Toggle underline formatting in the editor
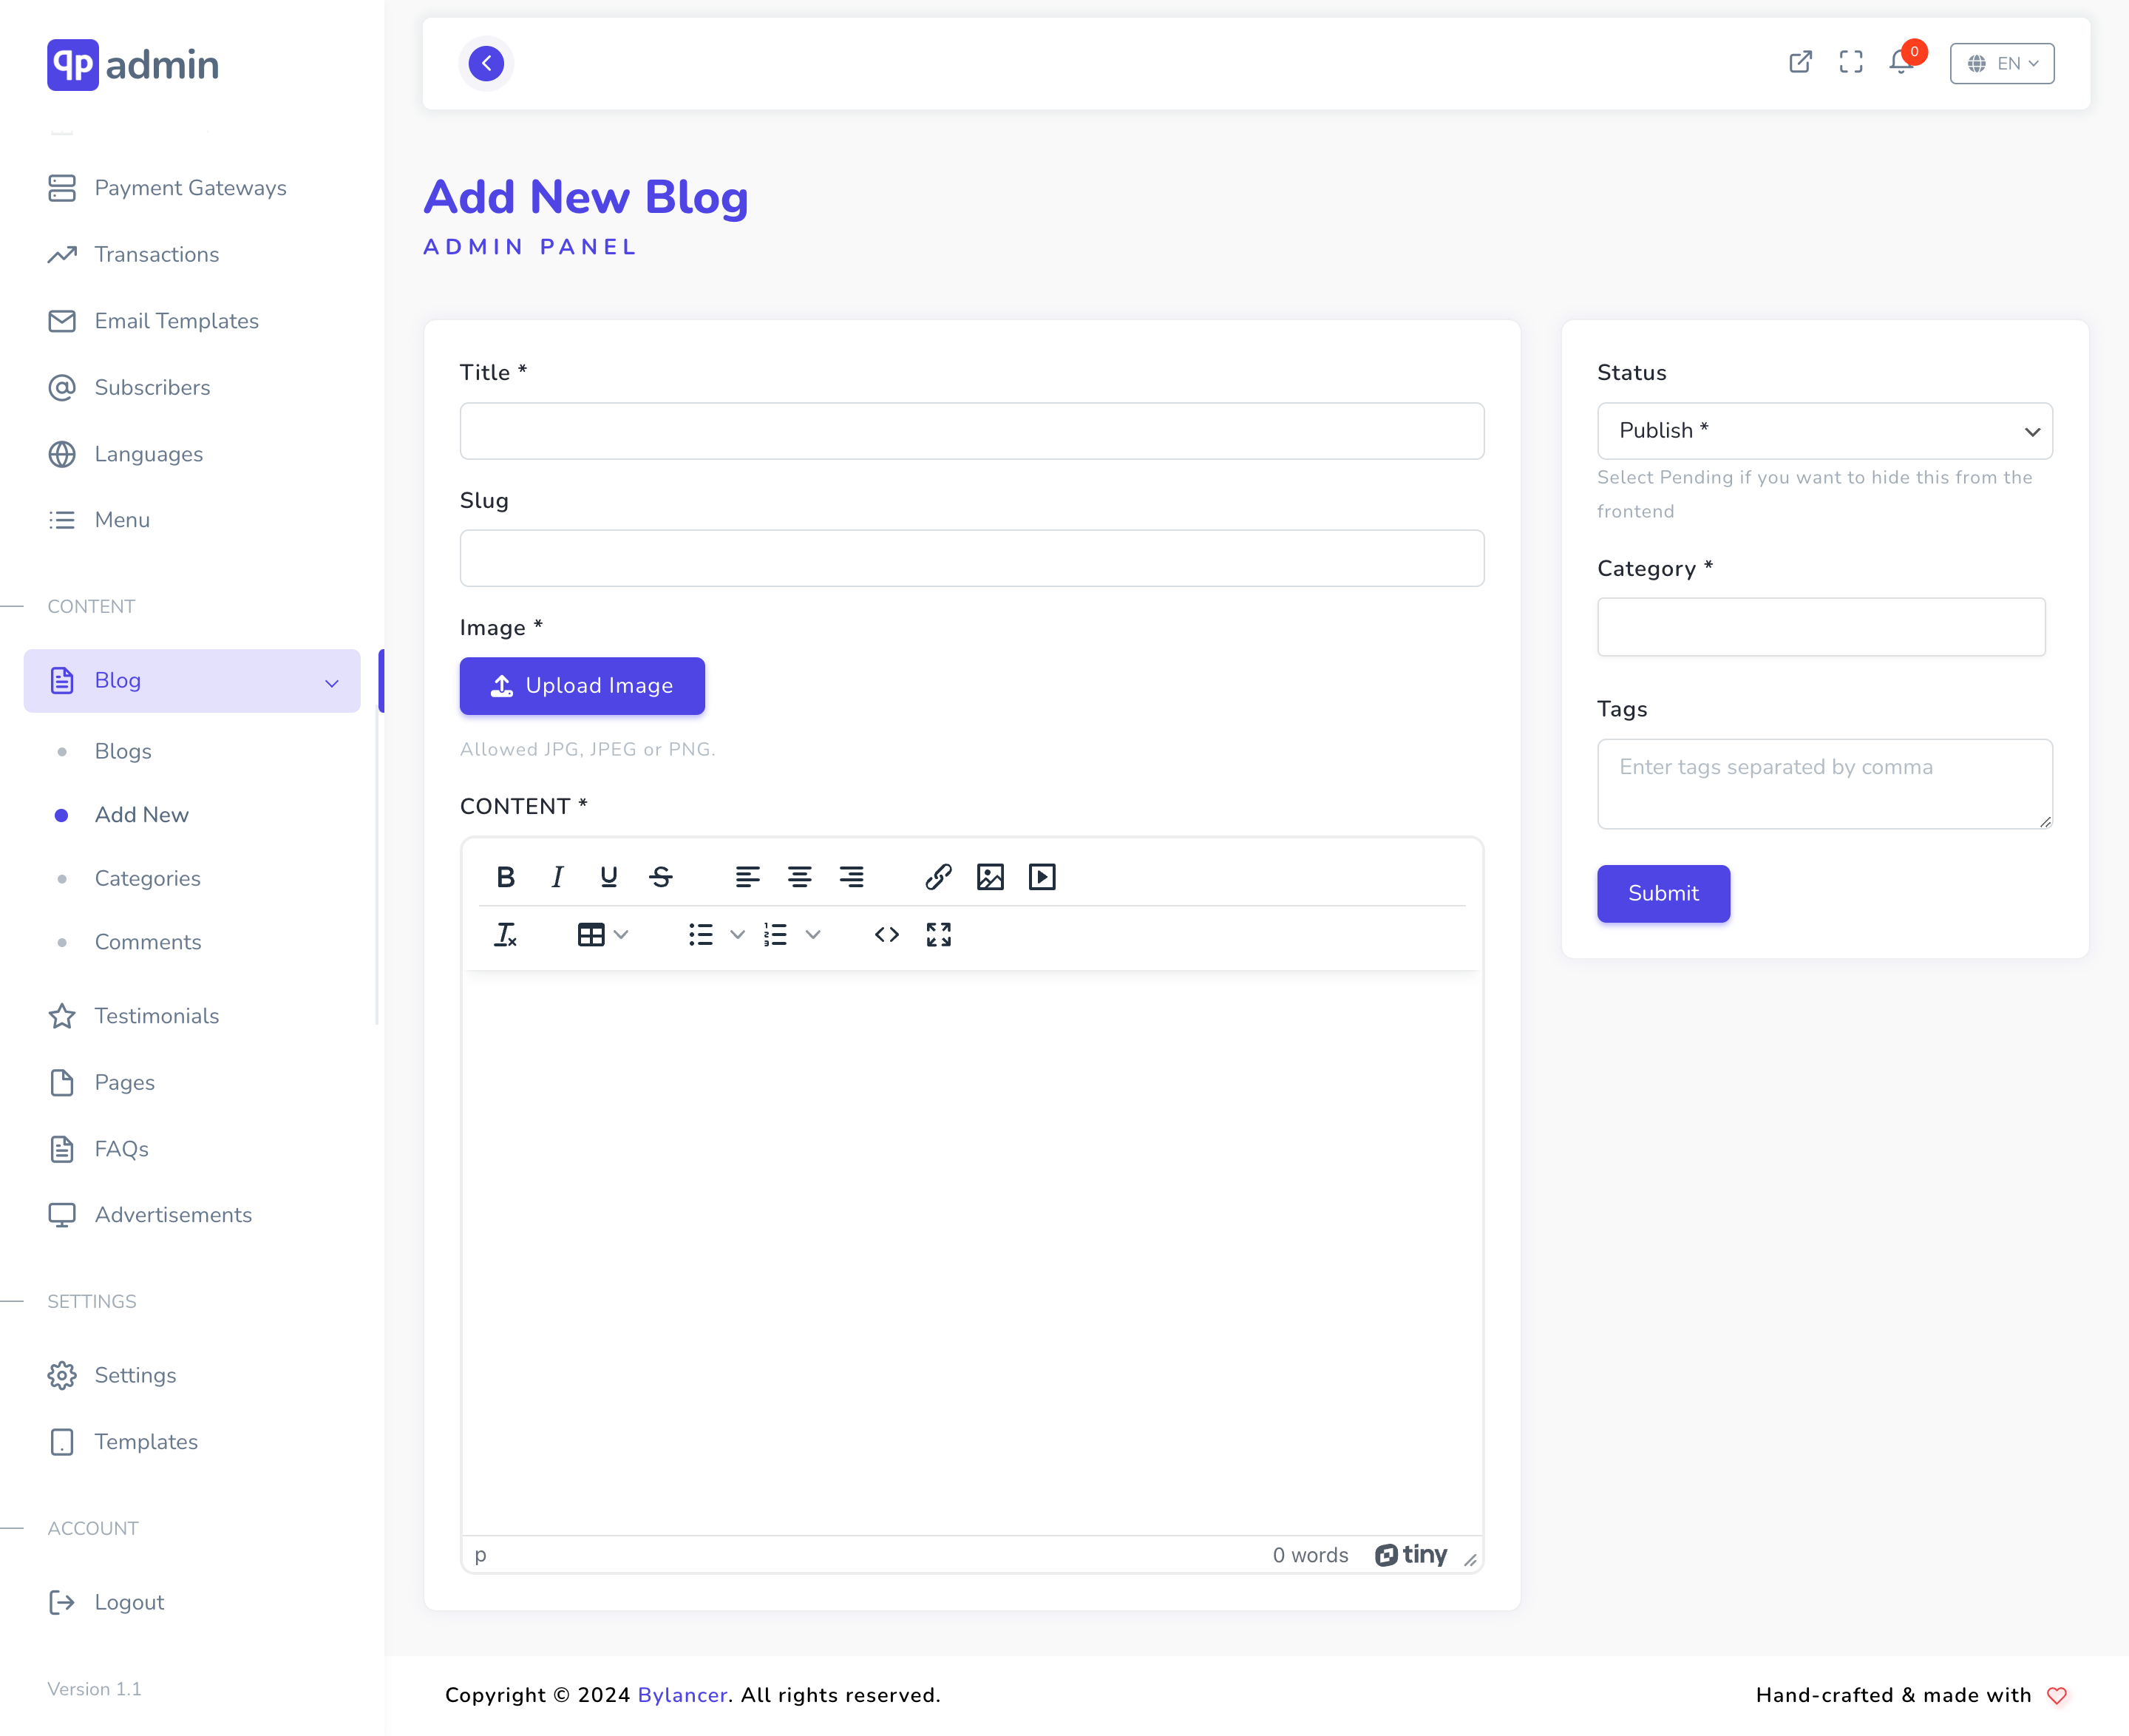The height and width of the screenshot is (1736, 2129). point(609,877)
